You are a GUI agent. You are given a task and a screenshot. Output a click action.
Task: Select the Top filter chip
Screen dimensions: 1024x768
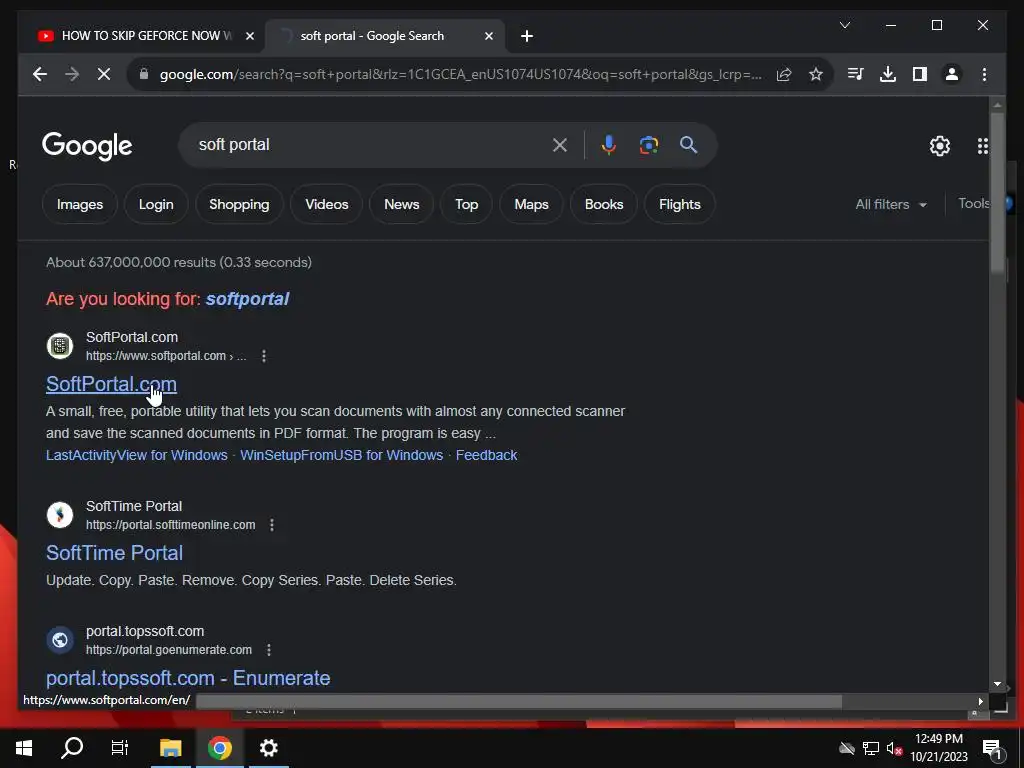point(466,204)
